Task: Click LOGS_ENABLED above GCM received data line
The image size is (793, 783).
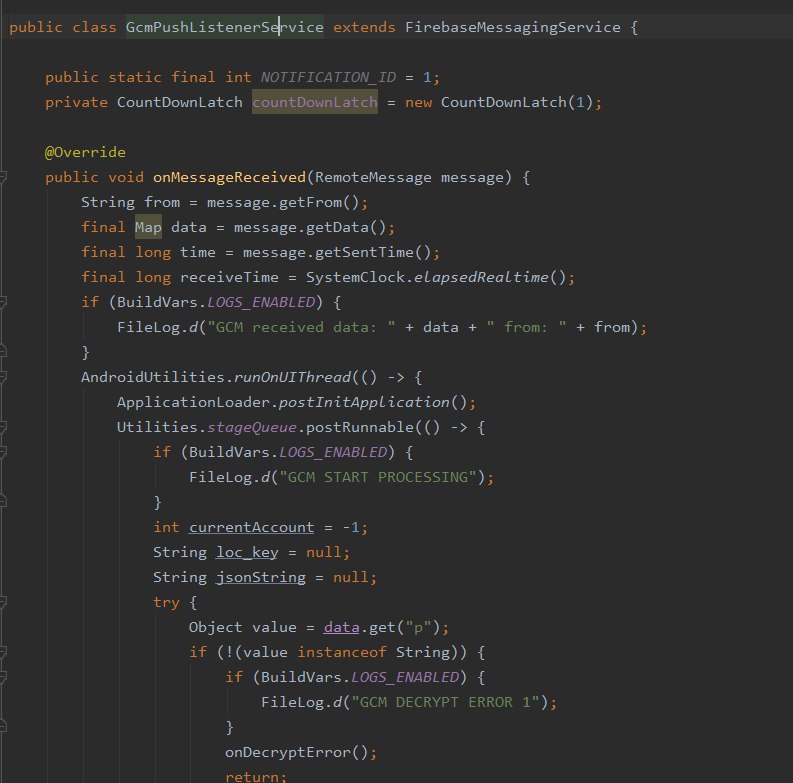Action: click(x=261, y=302)
